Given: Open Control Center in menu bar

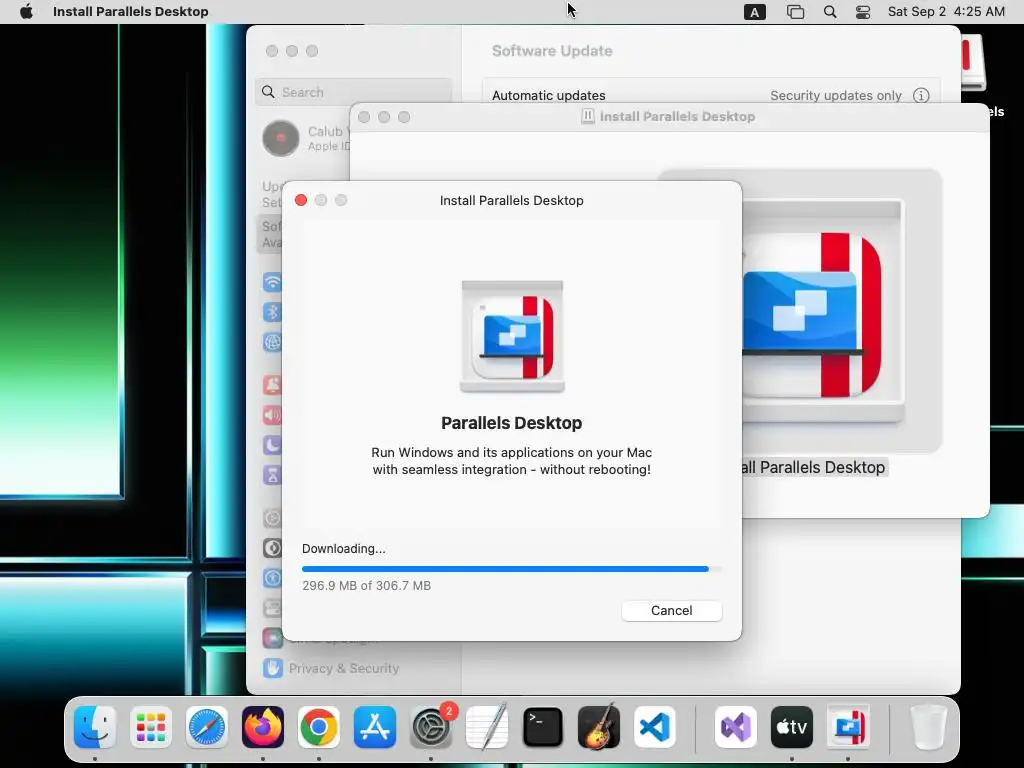Looking at the screenshot, I should (x=863, y=12).
